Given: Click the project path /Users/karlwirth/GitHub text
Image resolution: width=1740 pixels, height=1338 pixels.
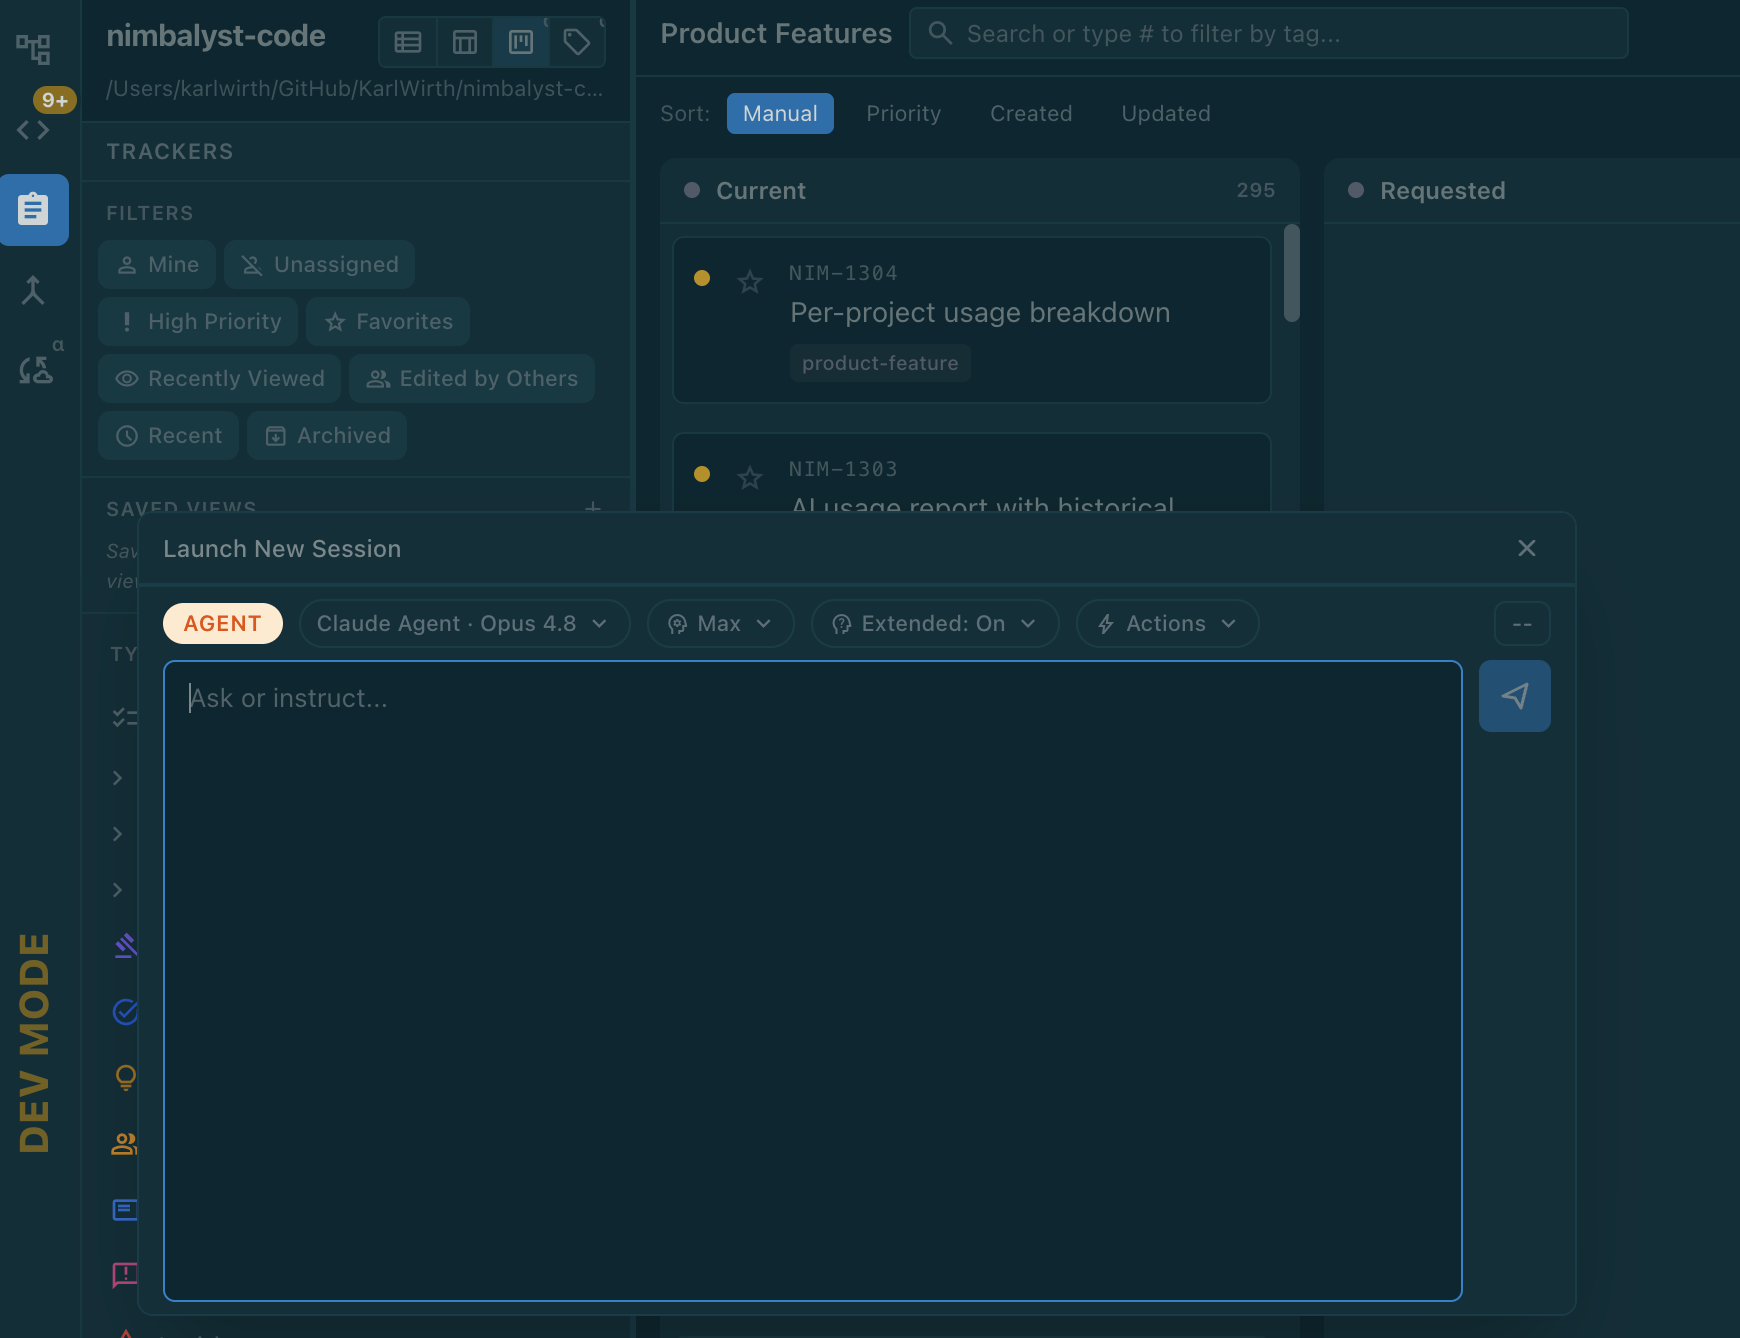Looking at the screenshot, I should pyautogui.click(x=355, y=88).
